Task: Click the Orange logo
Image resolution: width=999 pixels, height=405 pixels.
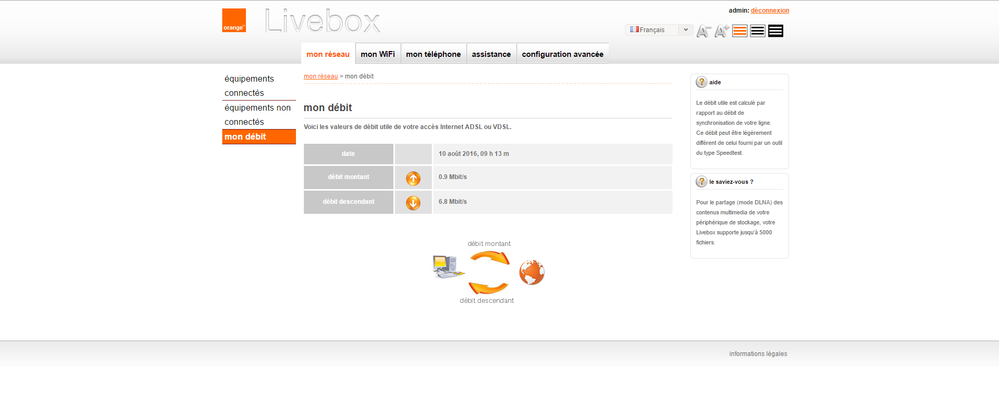Action: click(234, 20)
